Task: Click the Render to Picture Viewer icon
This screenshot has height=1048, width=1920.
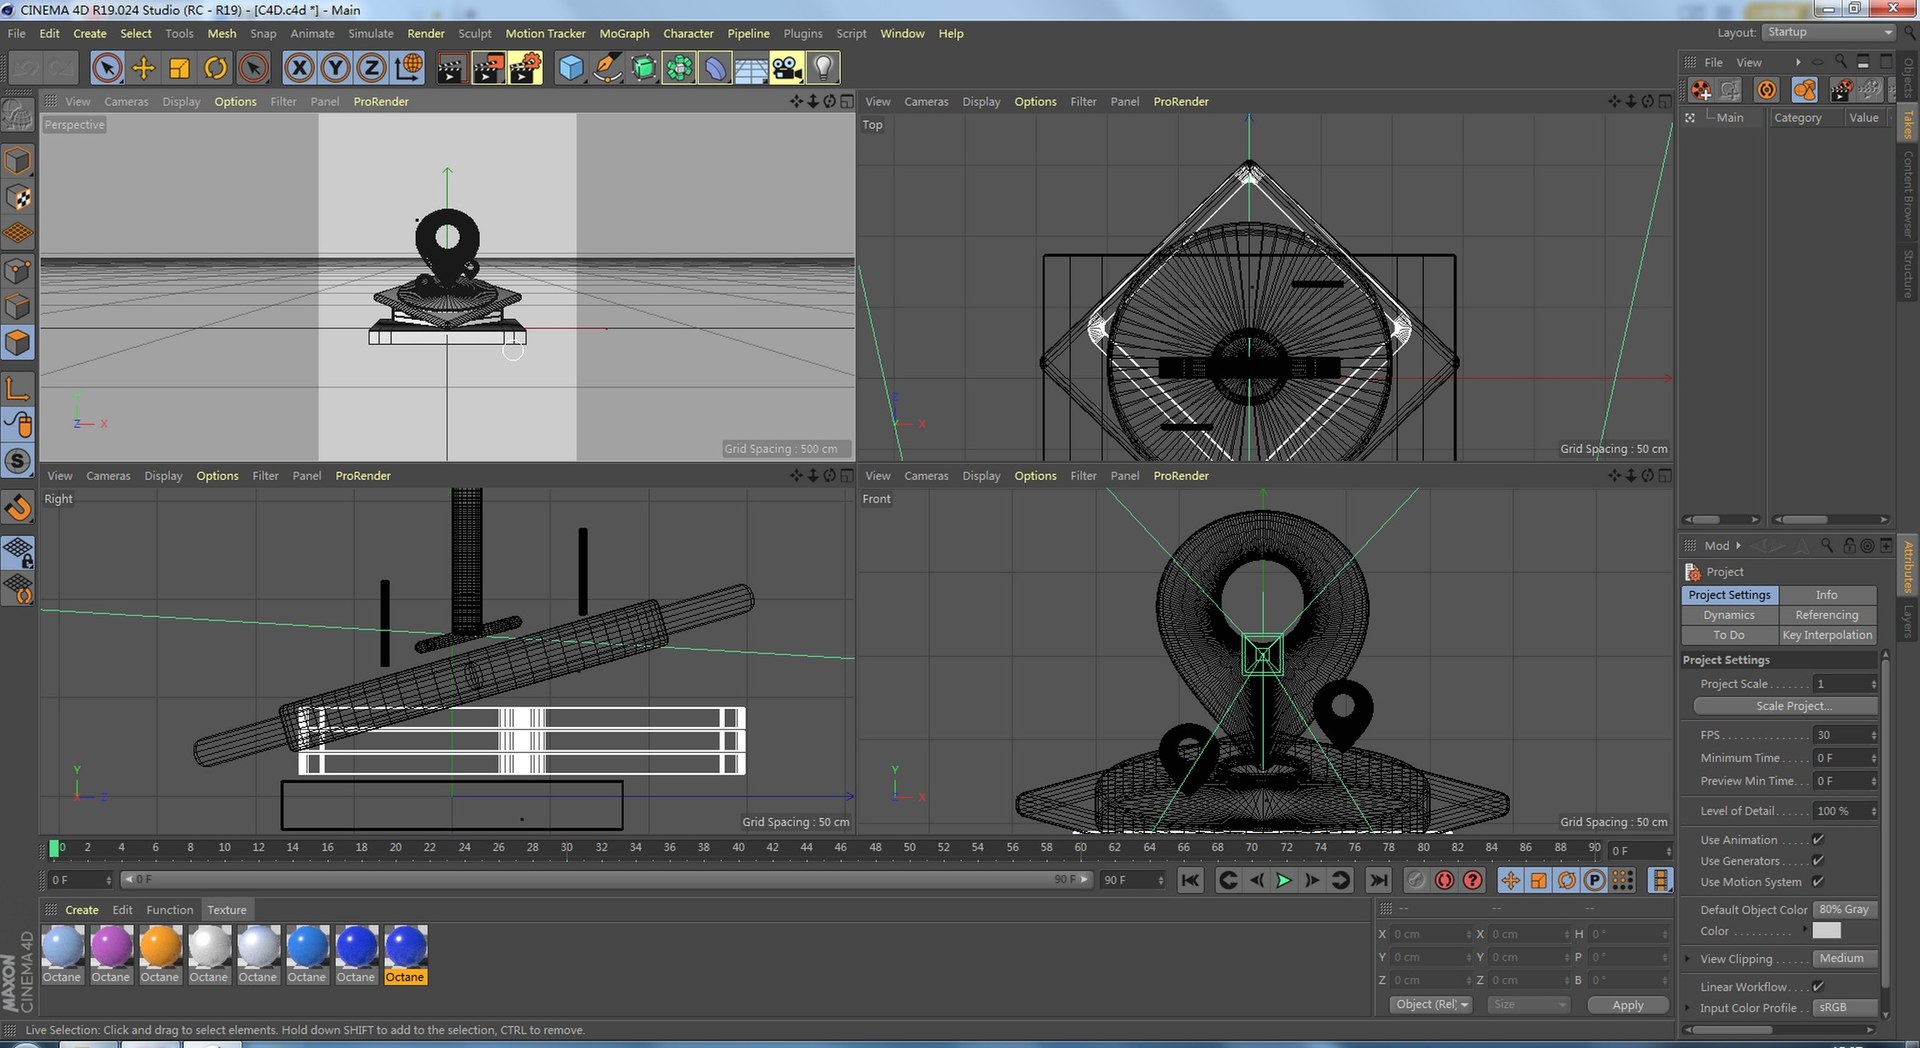Action: tap(488, 68)
